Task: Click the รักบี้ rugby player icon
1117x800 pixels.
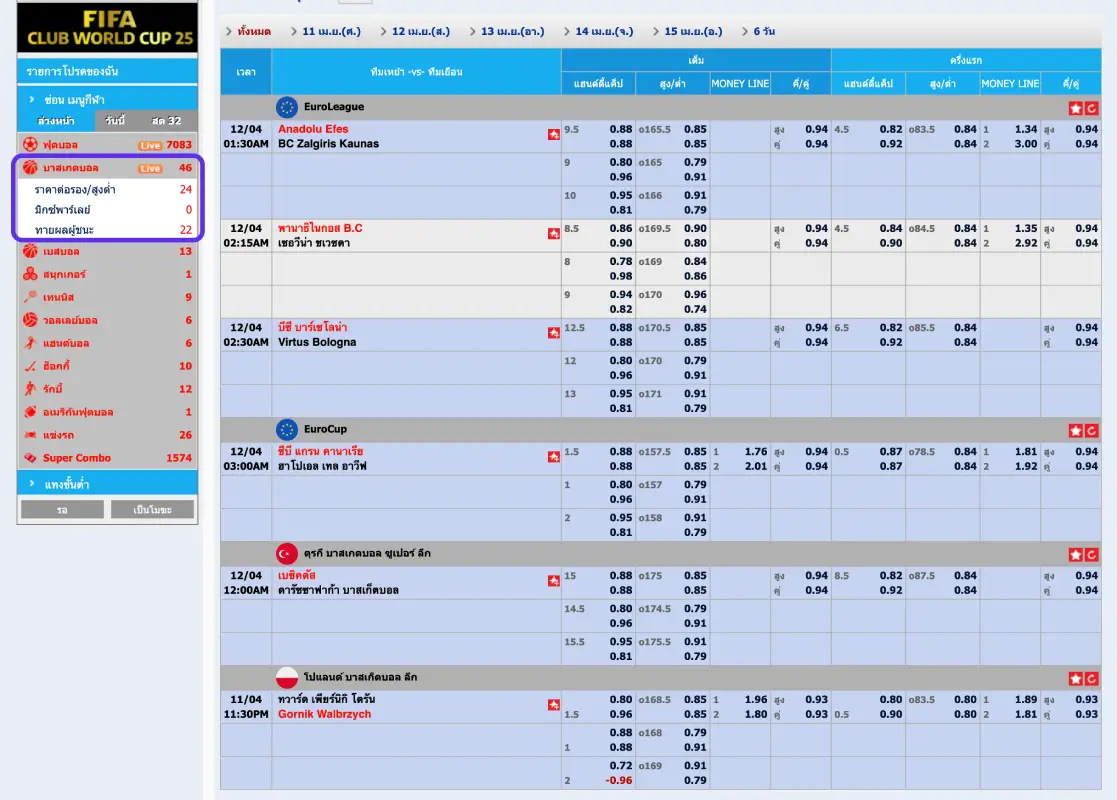Action: tap(30, 389)
